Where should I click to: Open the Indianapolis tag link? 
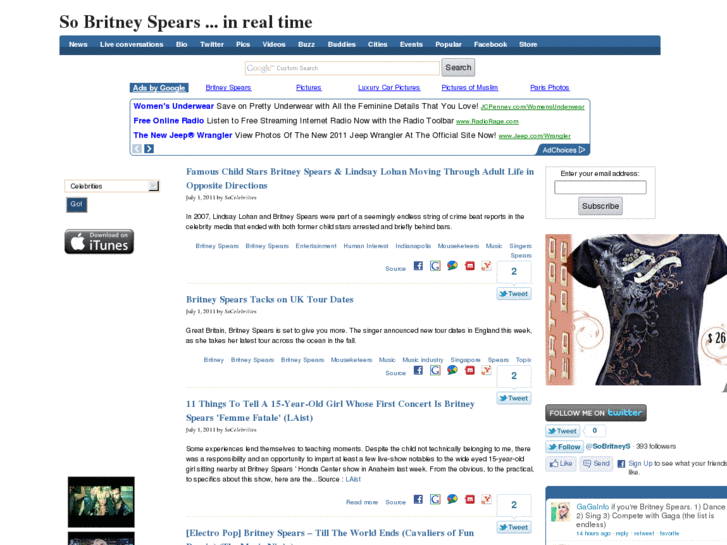[413, 246]
